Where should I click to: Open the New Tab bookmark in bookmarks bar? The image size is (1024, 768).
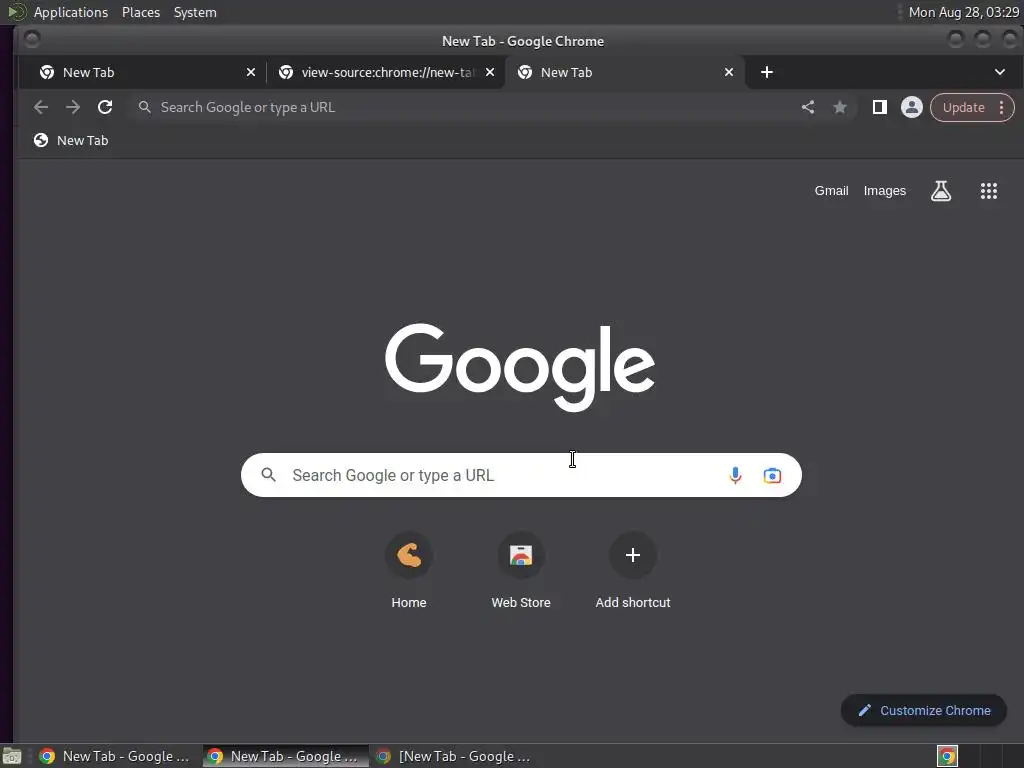tap(71, 140)
